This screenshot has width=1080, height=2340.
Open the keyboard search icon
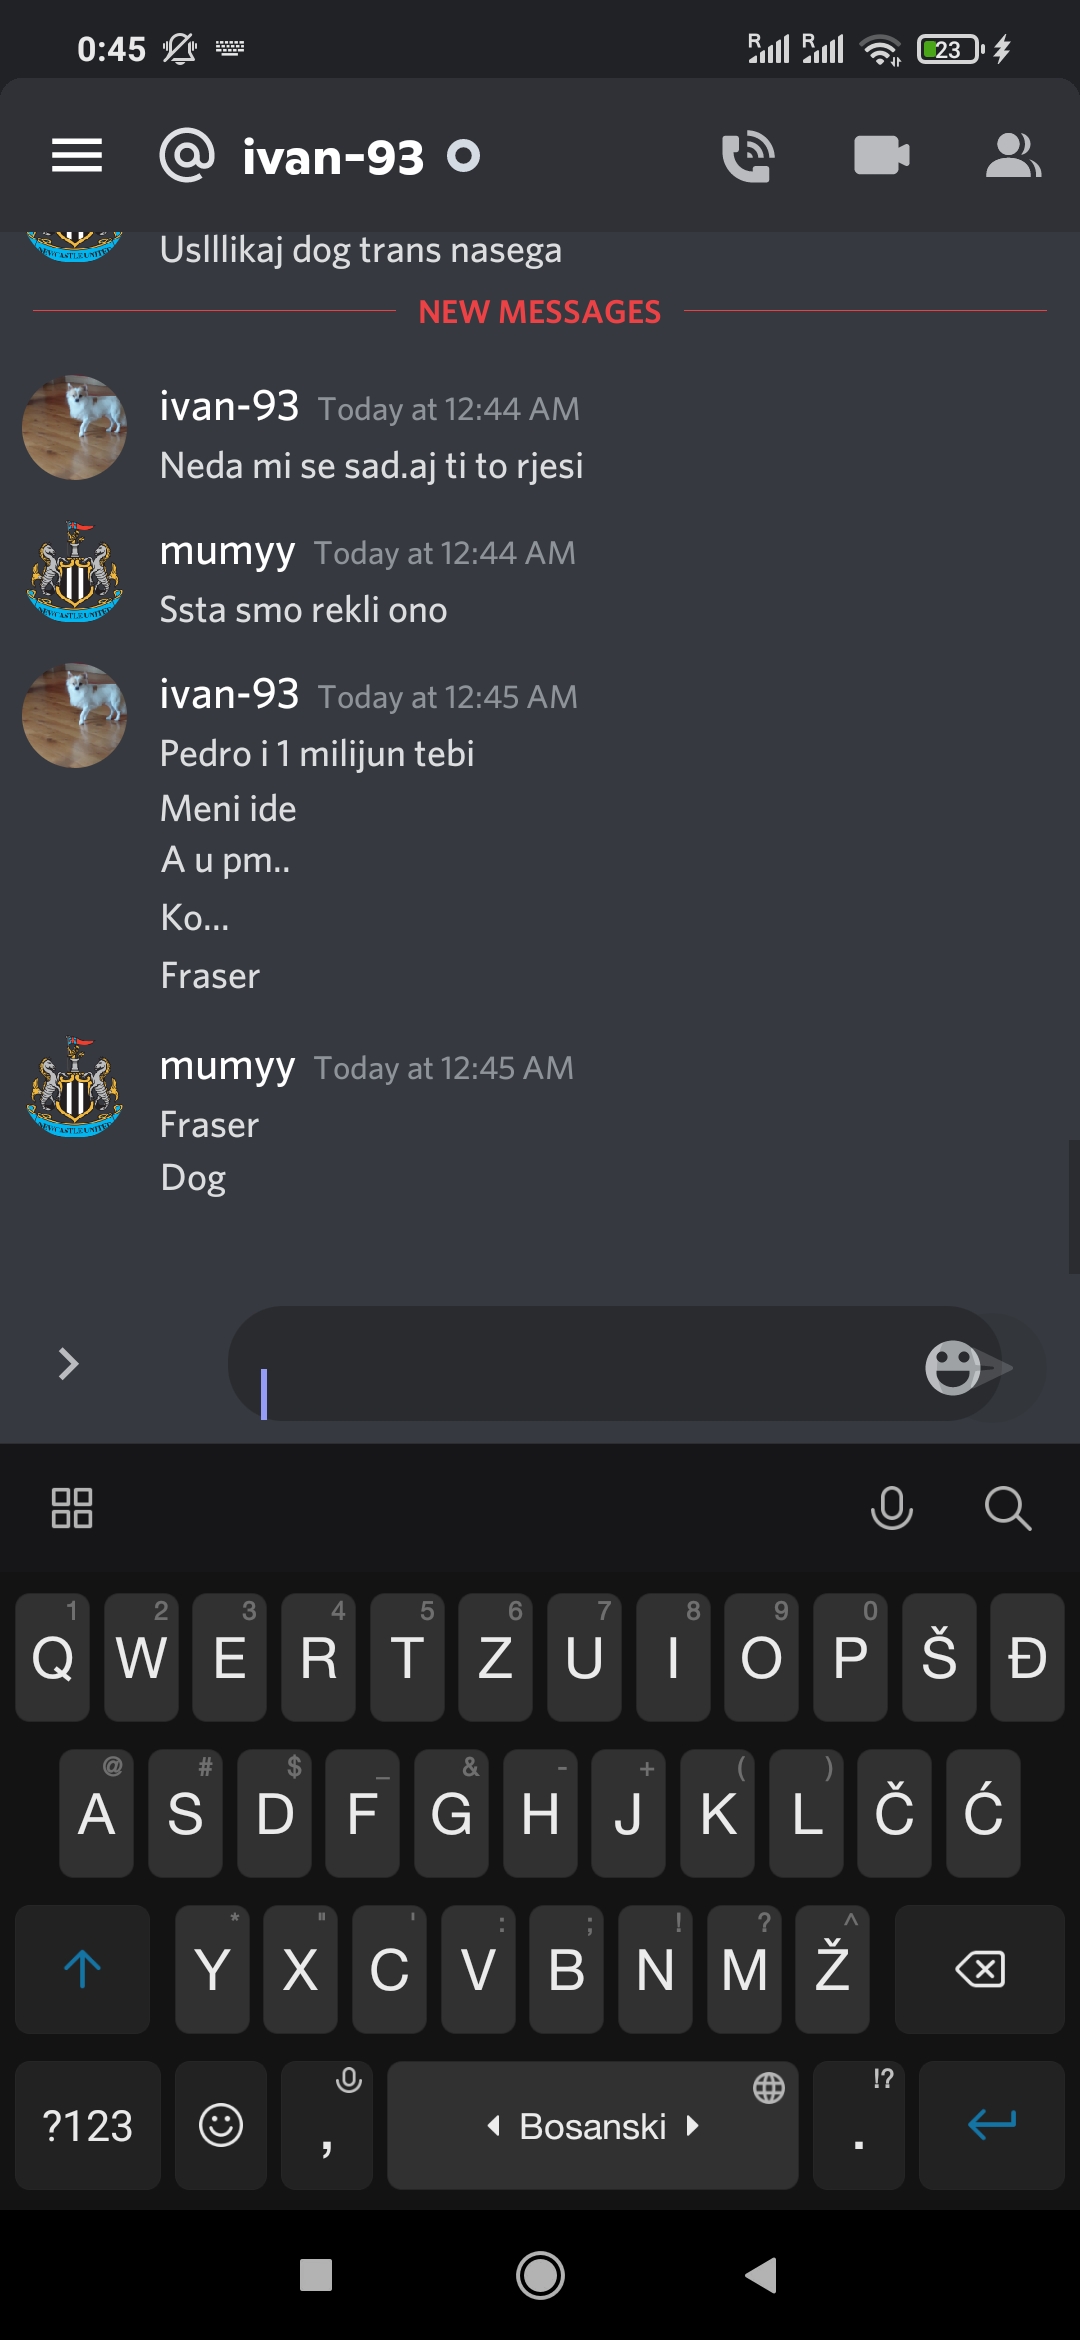coord(1007,1508)
